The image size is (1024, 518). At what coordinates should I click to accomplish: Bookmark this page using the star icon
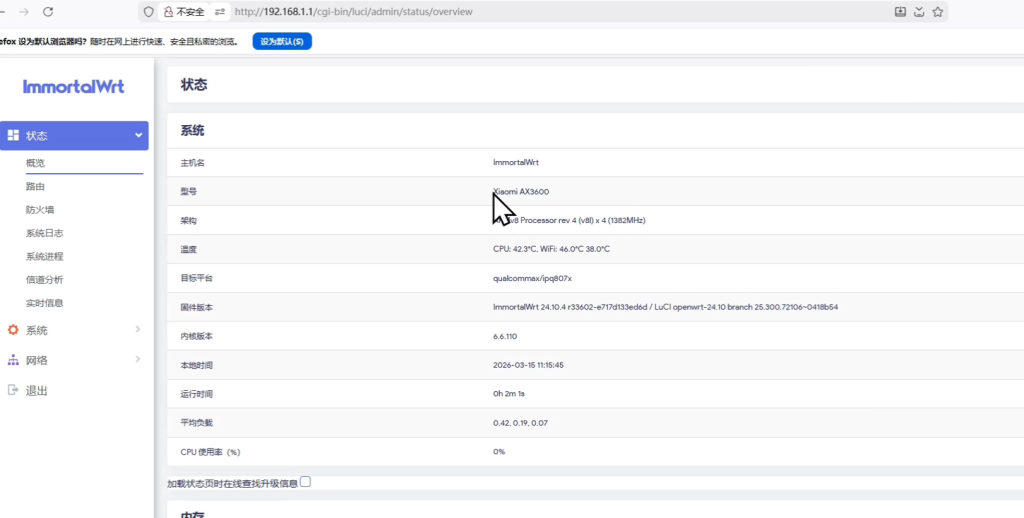pos(938,12)
